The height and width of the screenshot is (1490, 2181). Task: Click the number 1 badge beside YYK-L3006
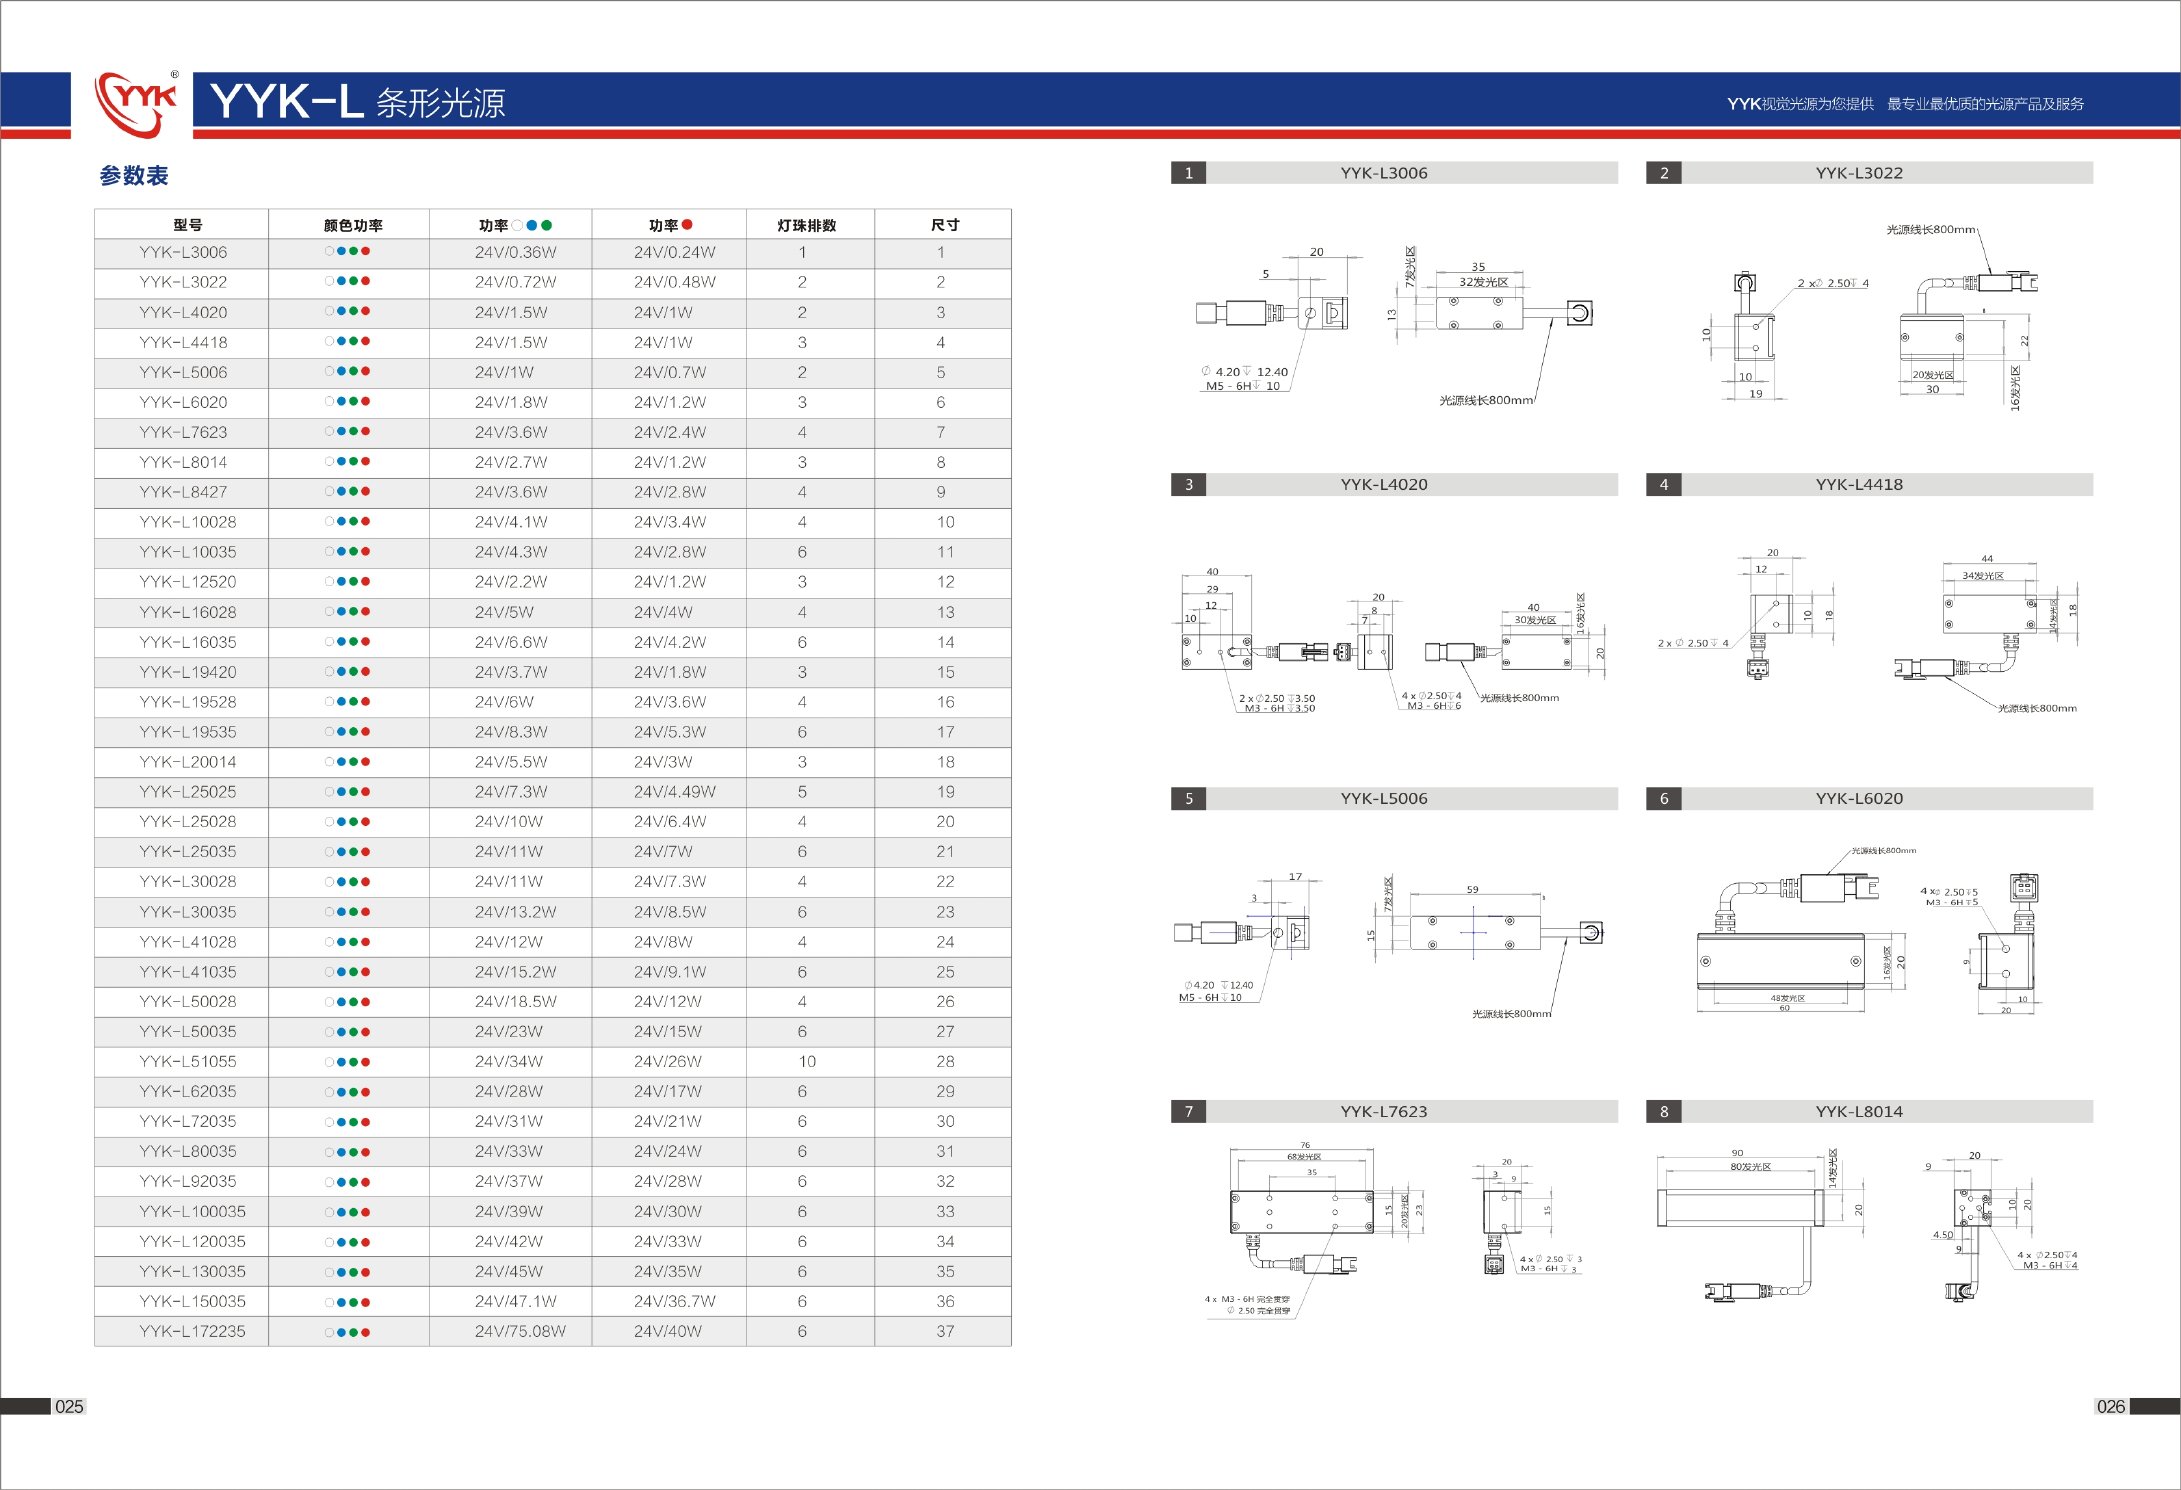[1188, 173]
